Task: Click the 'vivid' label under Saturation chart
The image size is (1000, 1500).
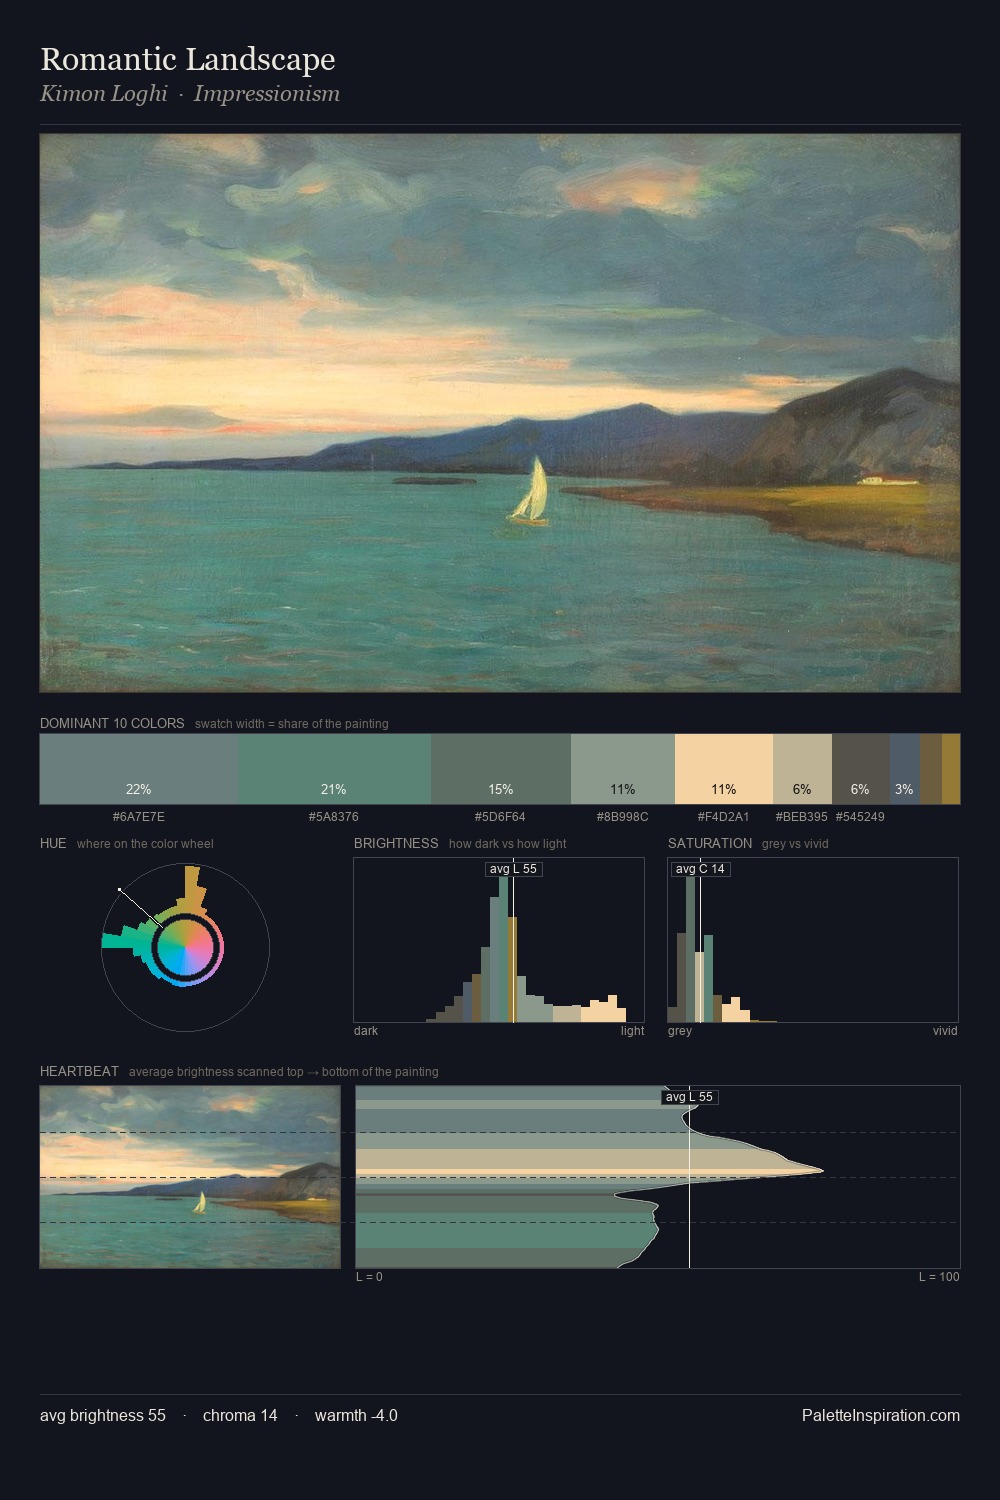Action: 945,1031
